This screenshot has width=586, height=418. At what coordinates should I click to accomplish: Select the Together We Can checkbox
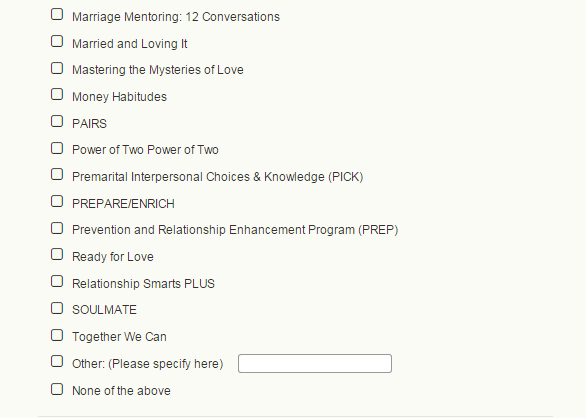pyautogui.click(x=57, y=335)
